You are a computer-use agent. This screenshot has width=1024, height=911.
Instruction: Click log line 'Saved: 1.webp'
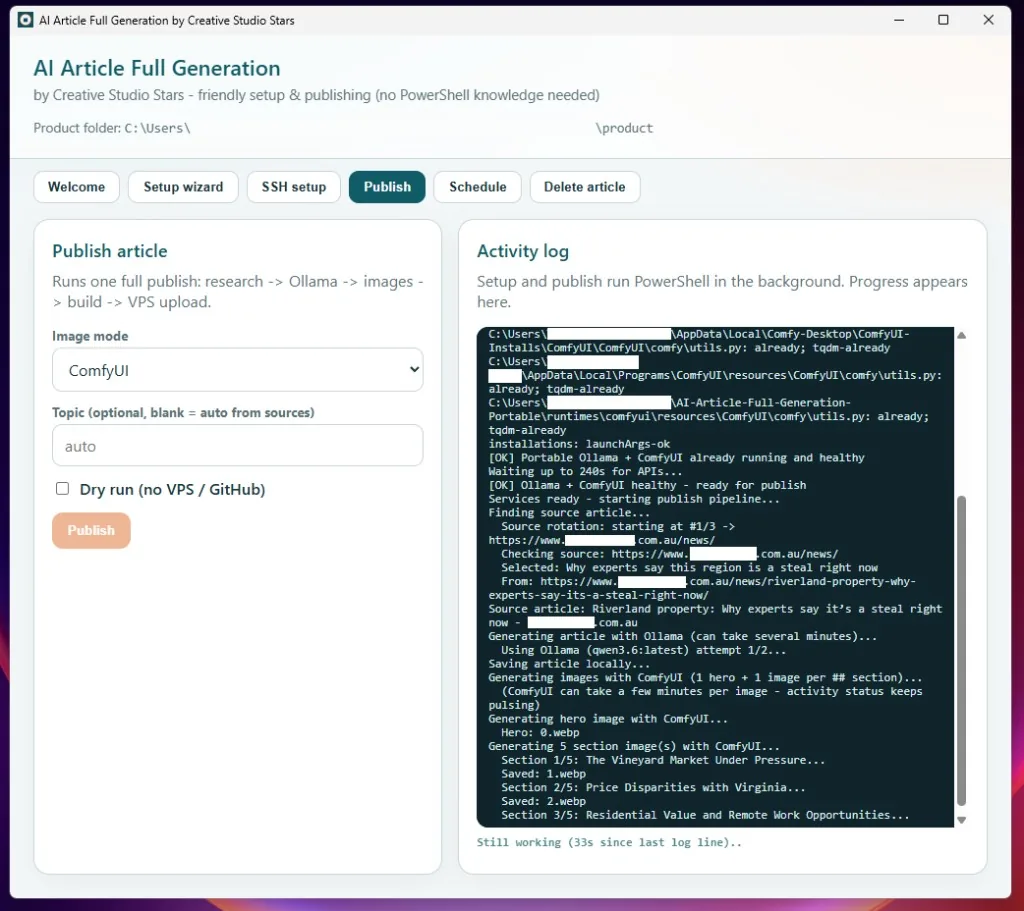tap(543, 774)
